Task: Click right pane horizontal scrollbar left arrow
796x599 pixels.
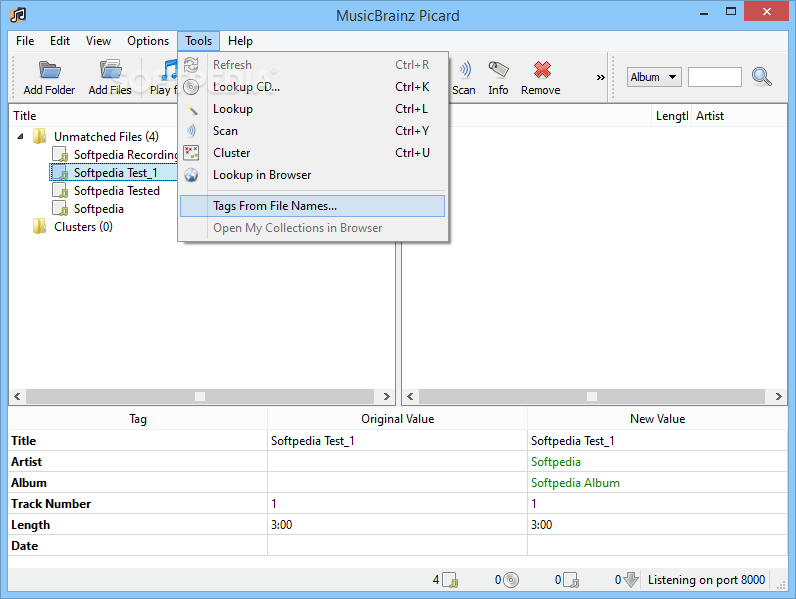Action: (410, 396)
